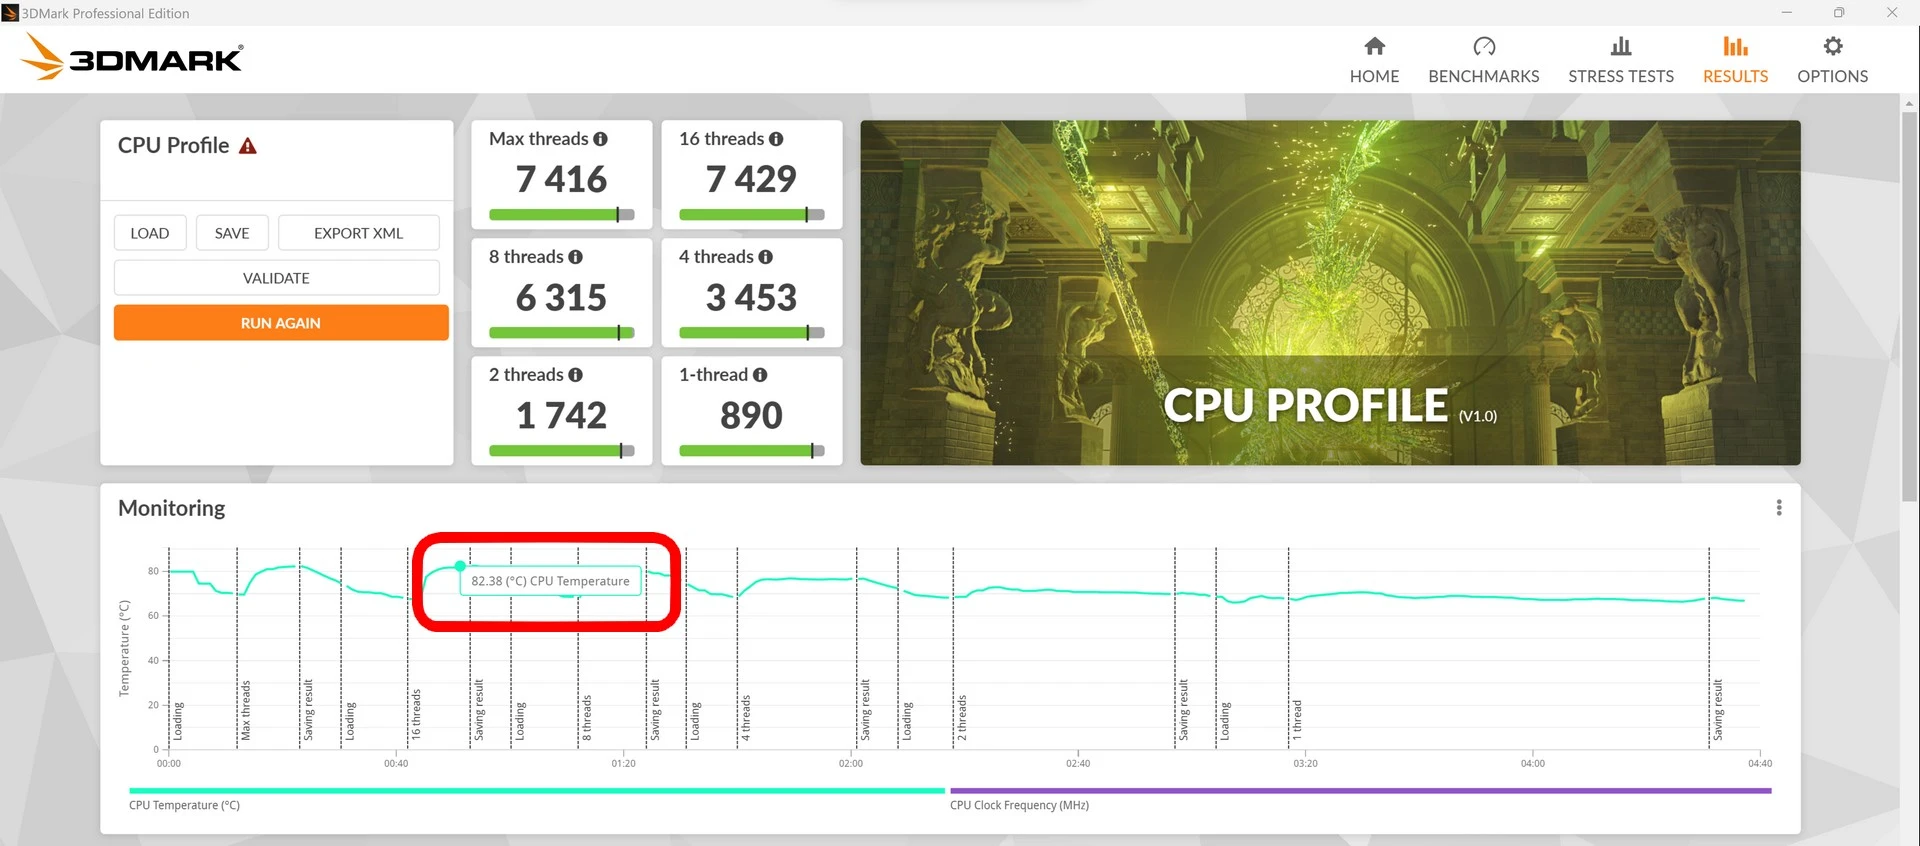Image resolution: width=1920 pixels, height=846 pixels.
Task: Click the score value 3 453
Action: coord(751,297)
